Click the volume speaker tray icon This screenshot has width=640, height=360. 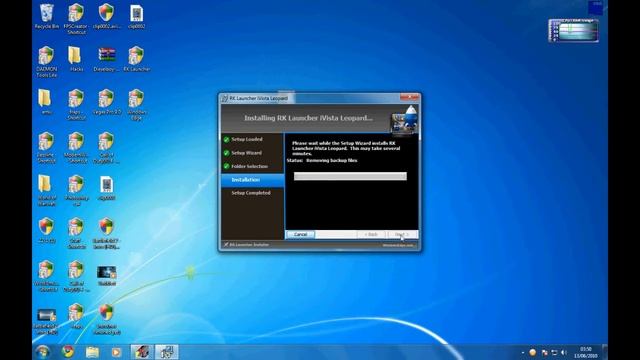[564, 352]
